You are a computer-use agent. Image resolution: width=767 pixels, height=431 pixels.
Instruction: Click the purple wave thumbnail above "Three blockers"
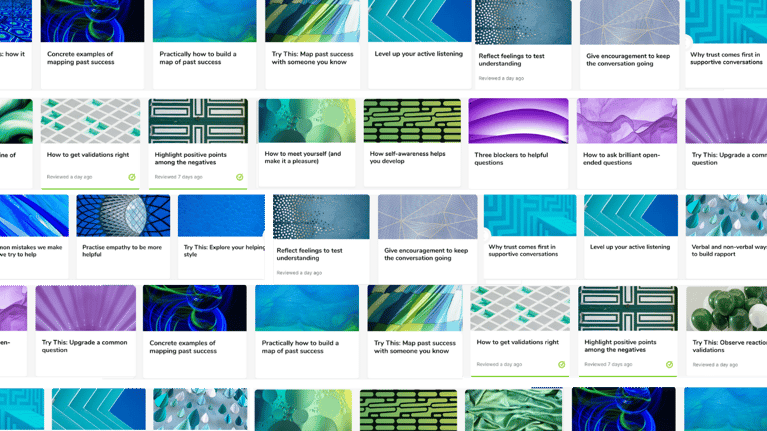pyautogui.click(x=518, y=120)
